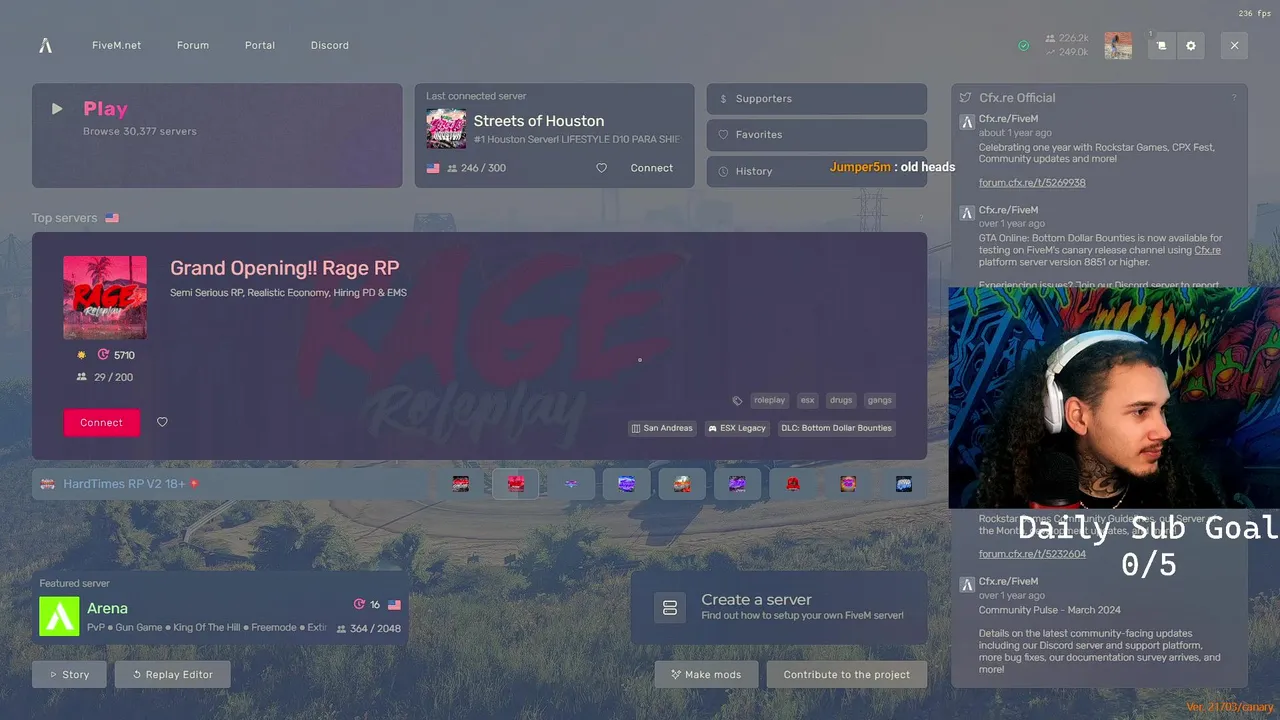Open the Streets of Houston server thumbnail
Viewport: 1280px width, 720px height.
pos(446,129)
